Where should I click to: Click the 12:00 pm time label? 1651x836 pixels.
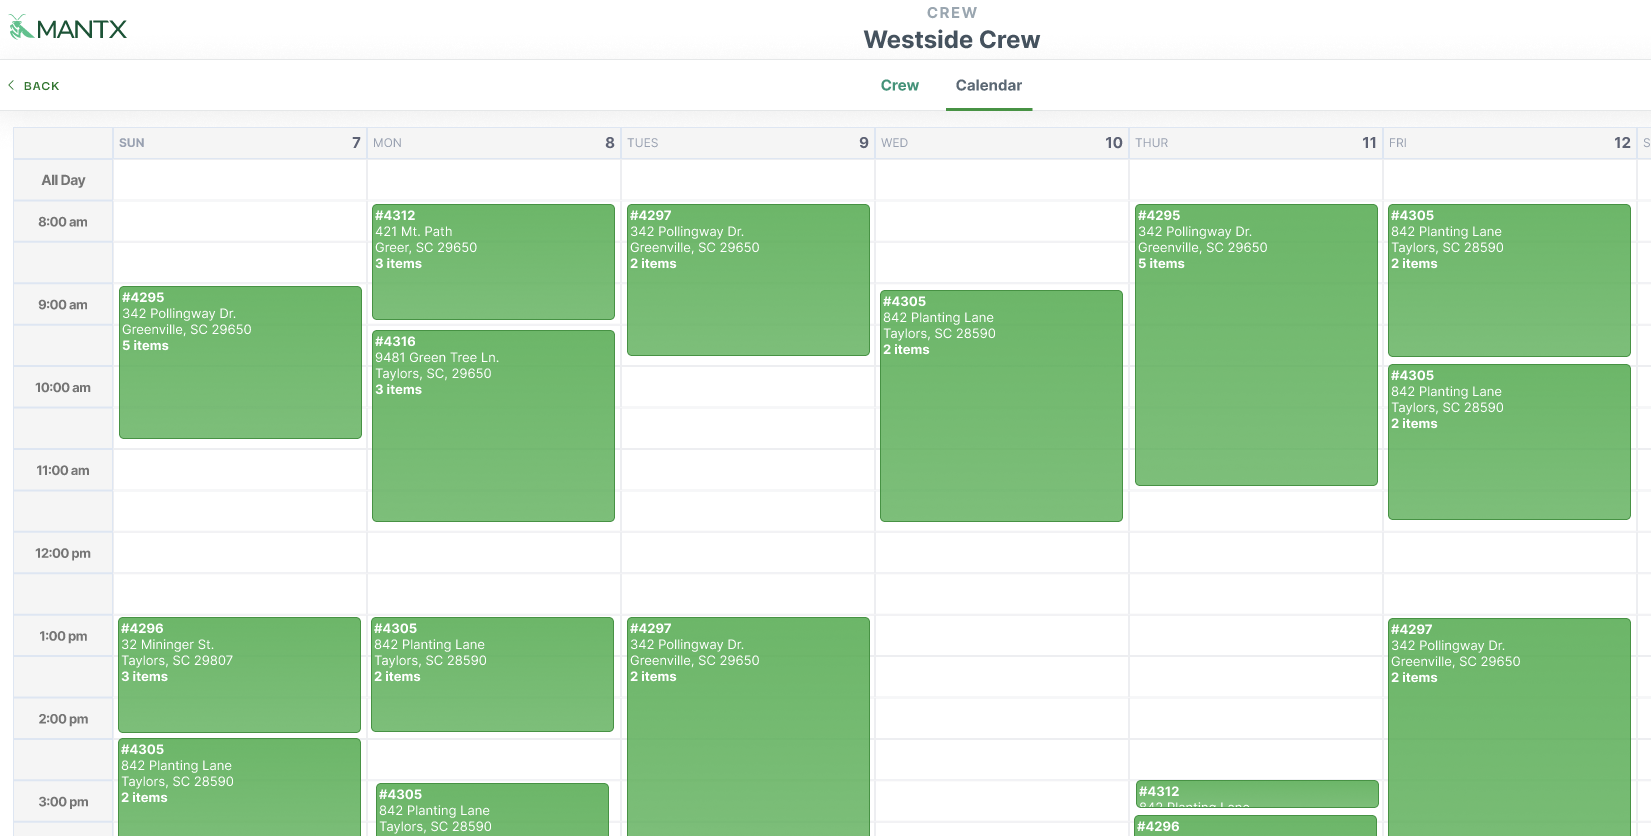[x=63, y=553]
